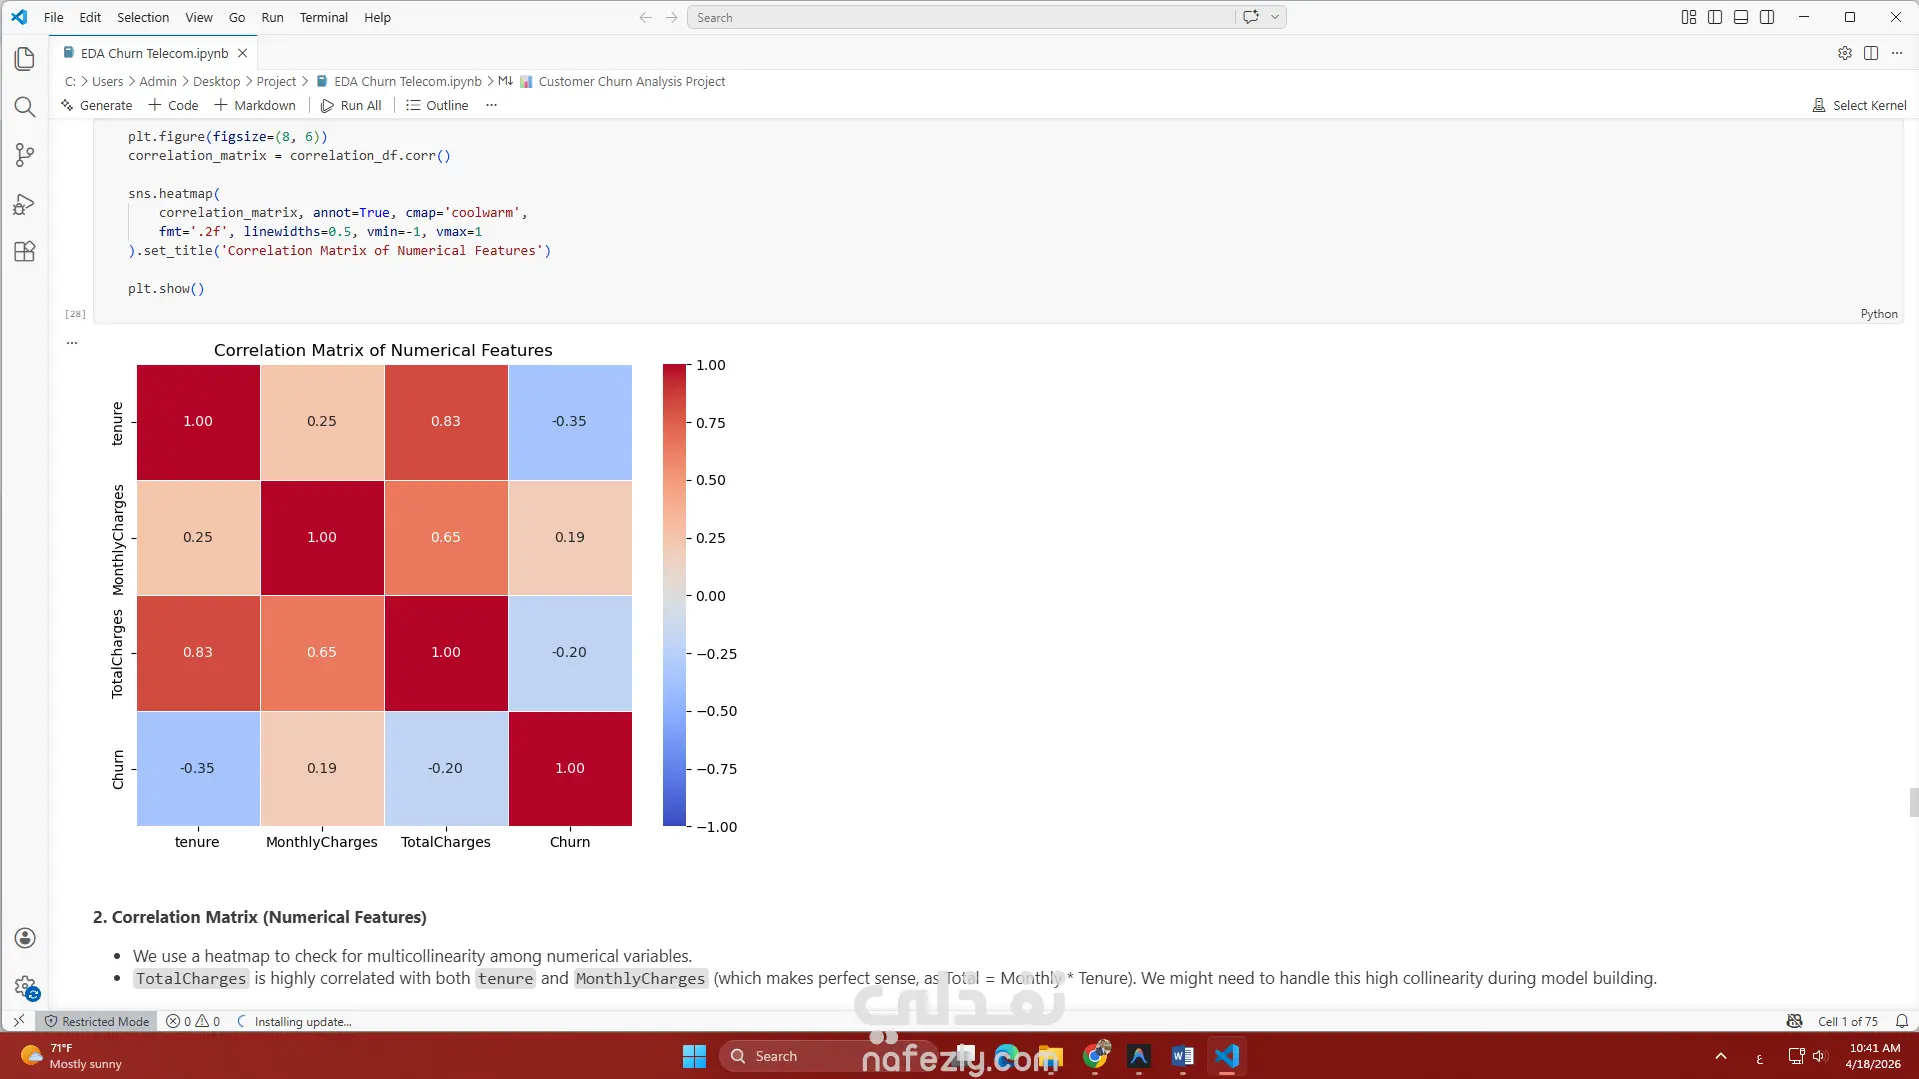
Task: Close the EDA Churn Telecom.ipynb tab
Action: [x=242, y=53]
